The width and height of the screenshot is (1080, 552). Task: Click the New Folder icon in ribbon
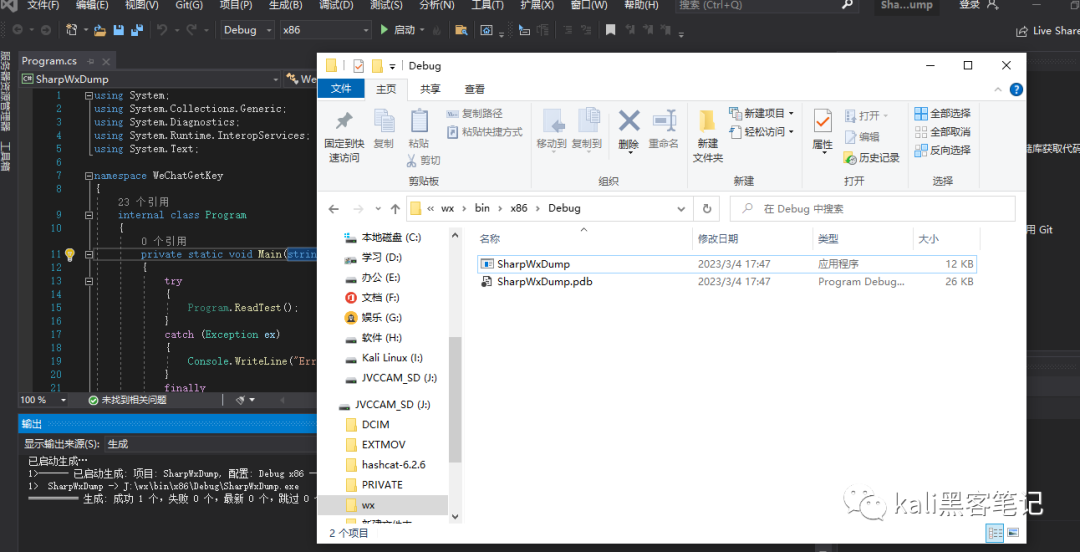(707, 121)
